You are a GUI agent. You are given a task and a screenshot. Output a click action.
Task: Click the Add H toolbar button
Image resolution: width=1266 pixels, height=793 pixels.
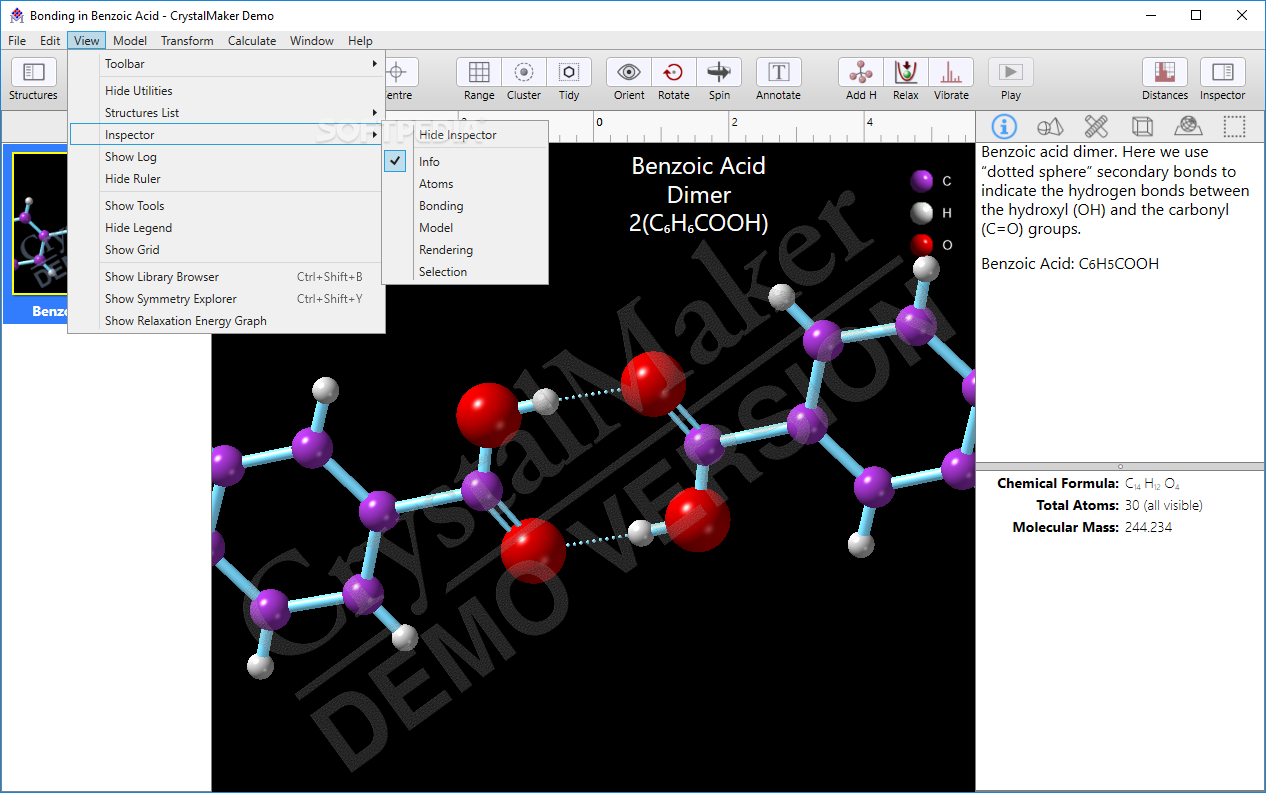861,80
